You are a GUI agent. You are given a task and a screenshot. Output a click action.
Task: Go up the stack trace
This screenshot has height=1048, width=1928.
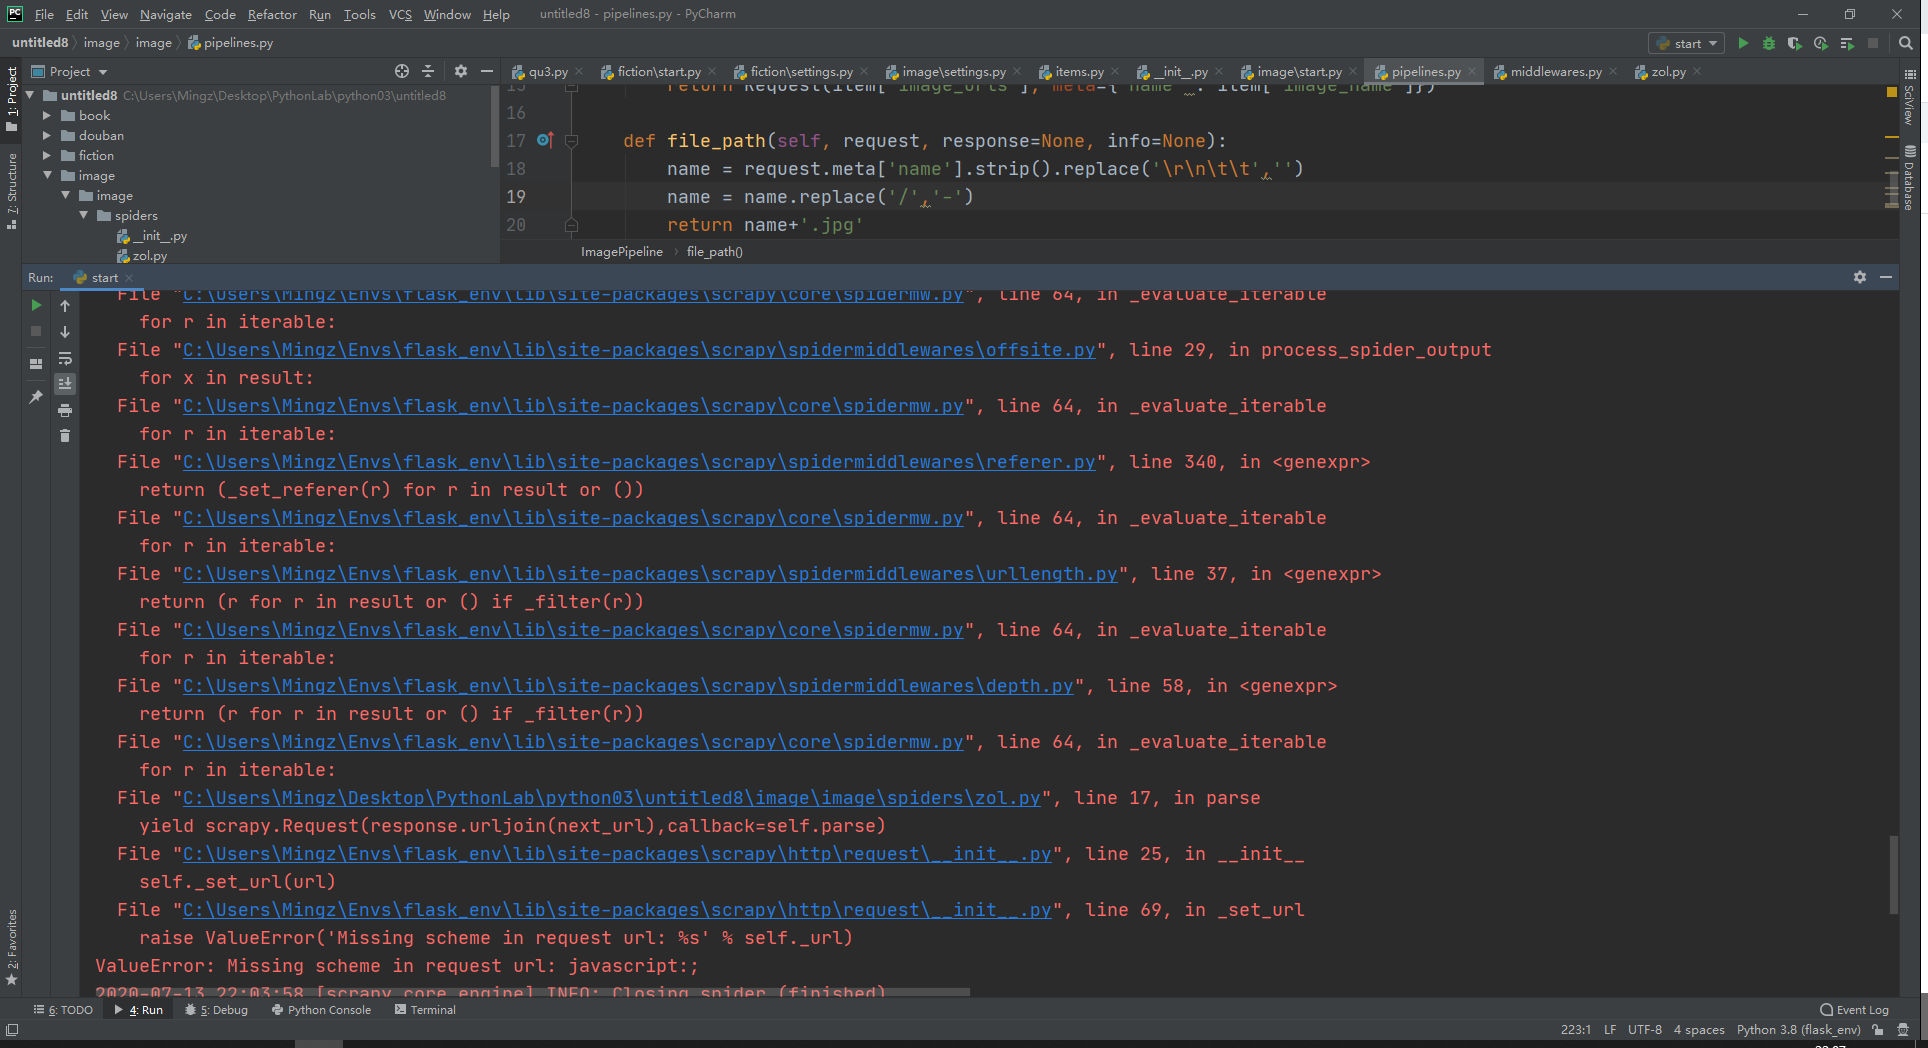point(65,306)
